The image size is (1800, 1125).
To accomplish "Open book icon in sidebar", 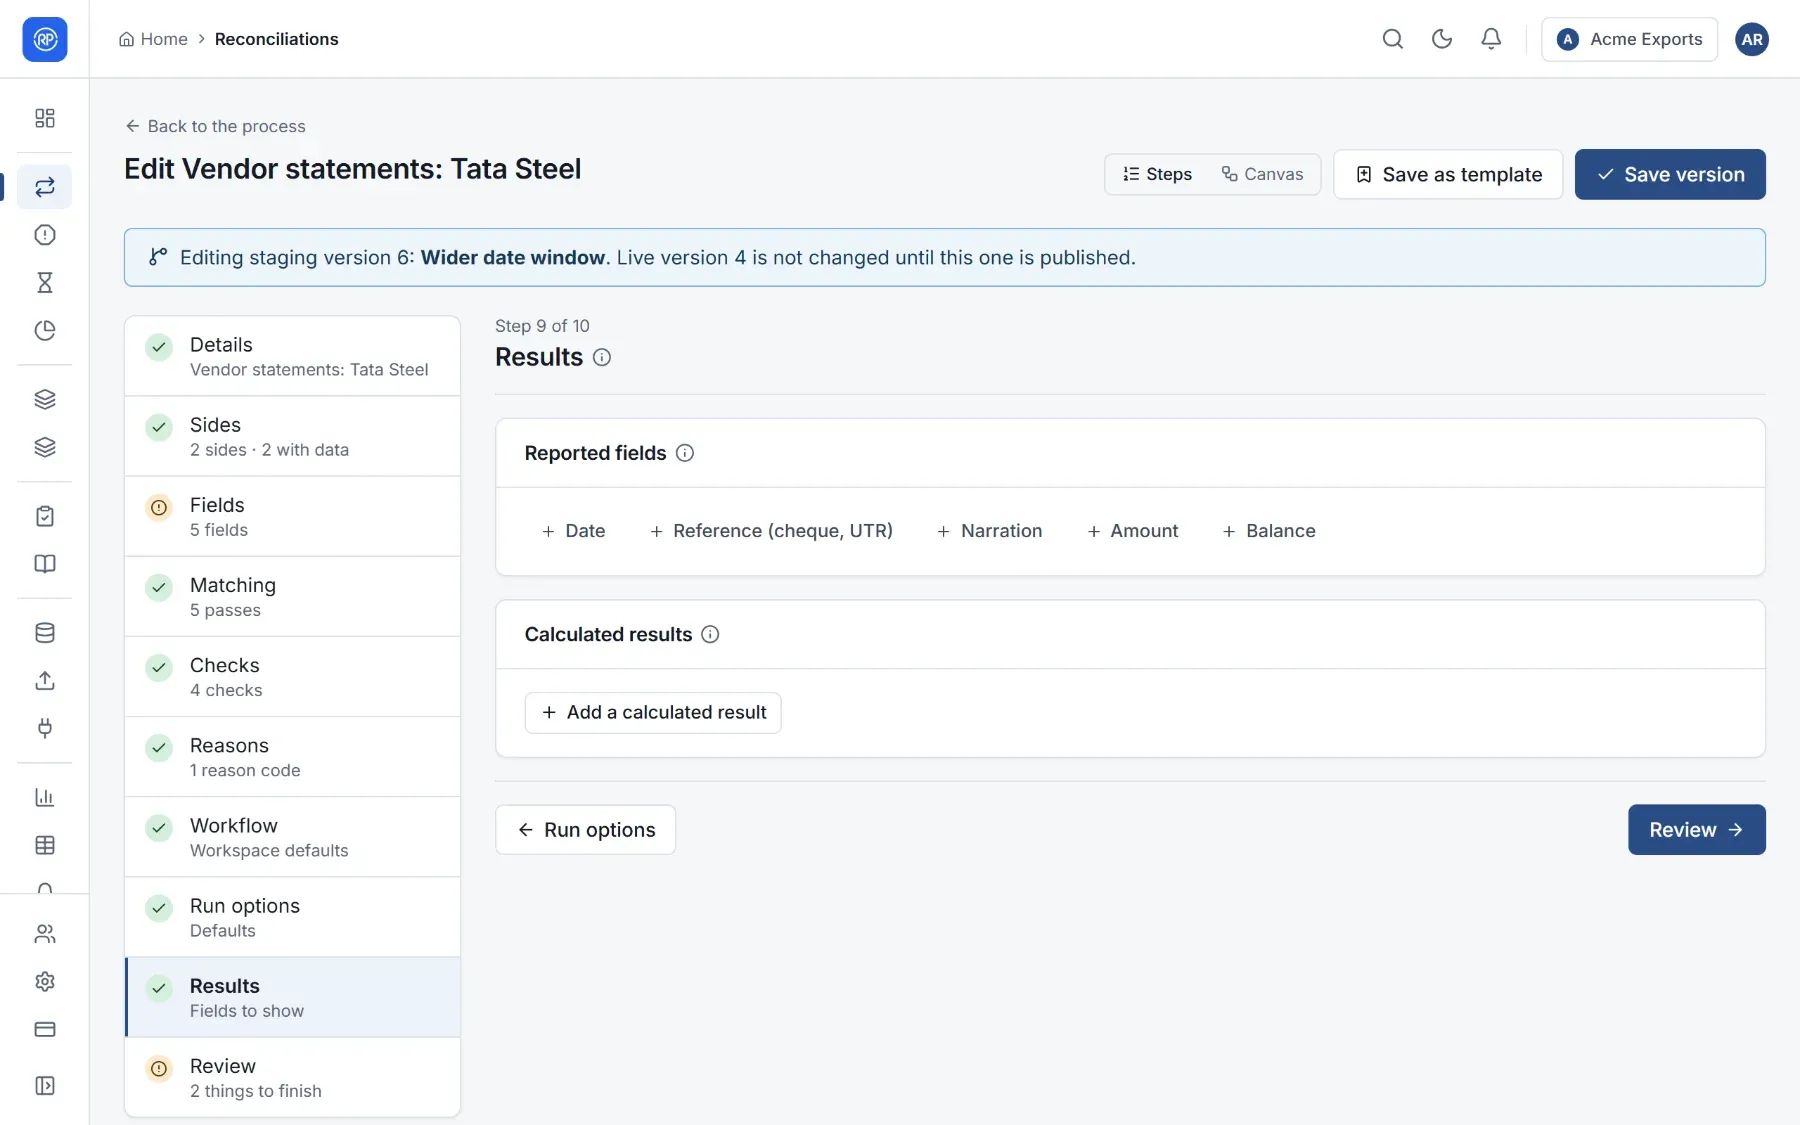I will pos(45,564).
